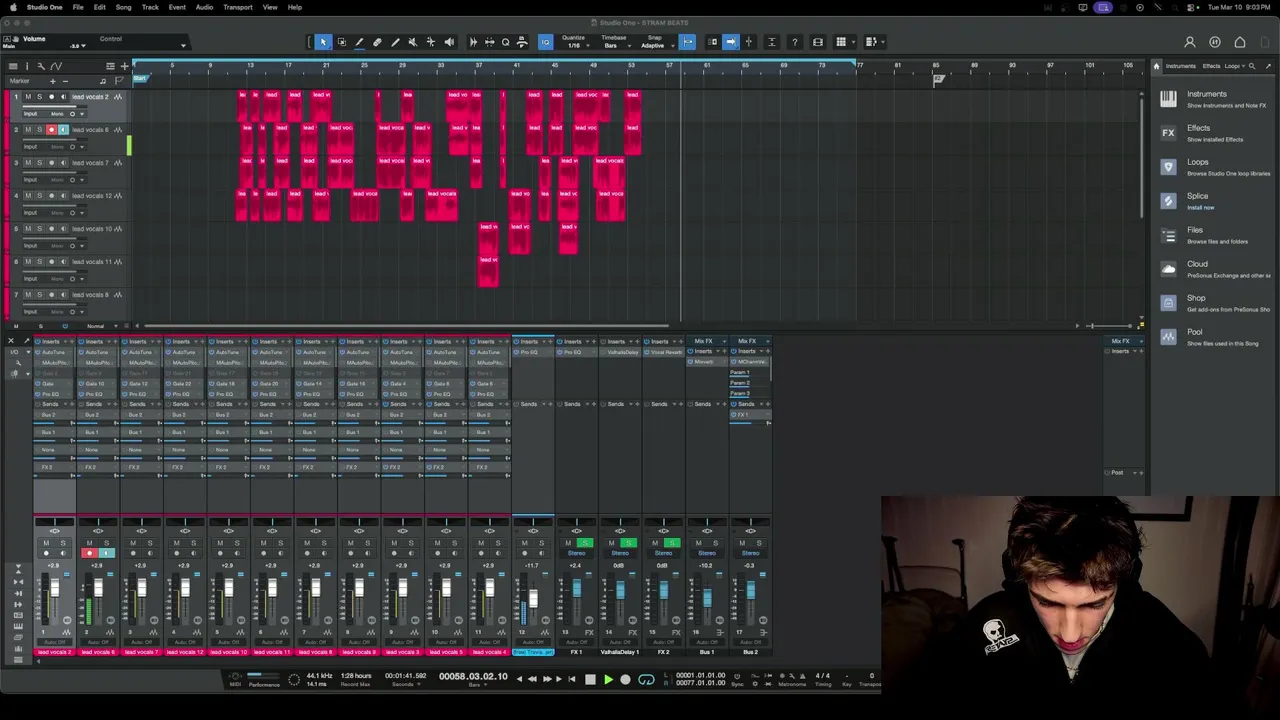The width and height of the screenshot is (1280, 720).
Task: Add a marker with the plus button
Action: pyautogui.click(x=53, y=81)
